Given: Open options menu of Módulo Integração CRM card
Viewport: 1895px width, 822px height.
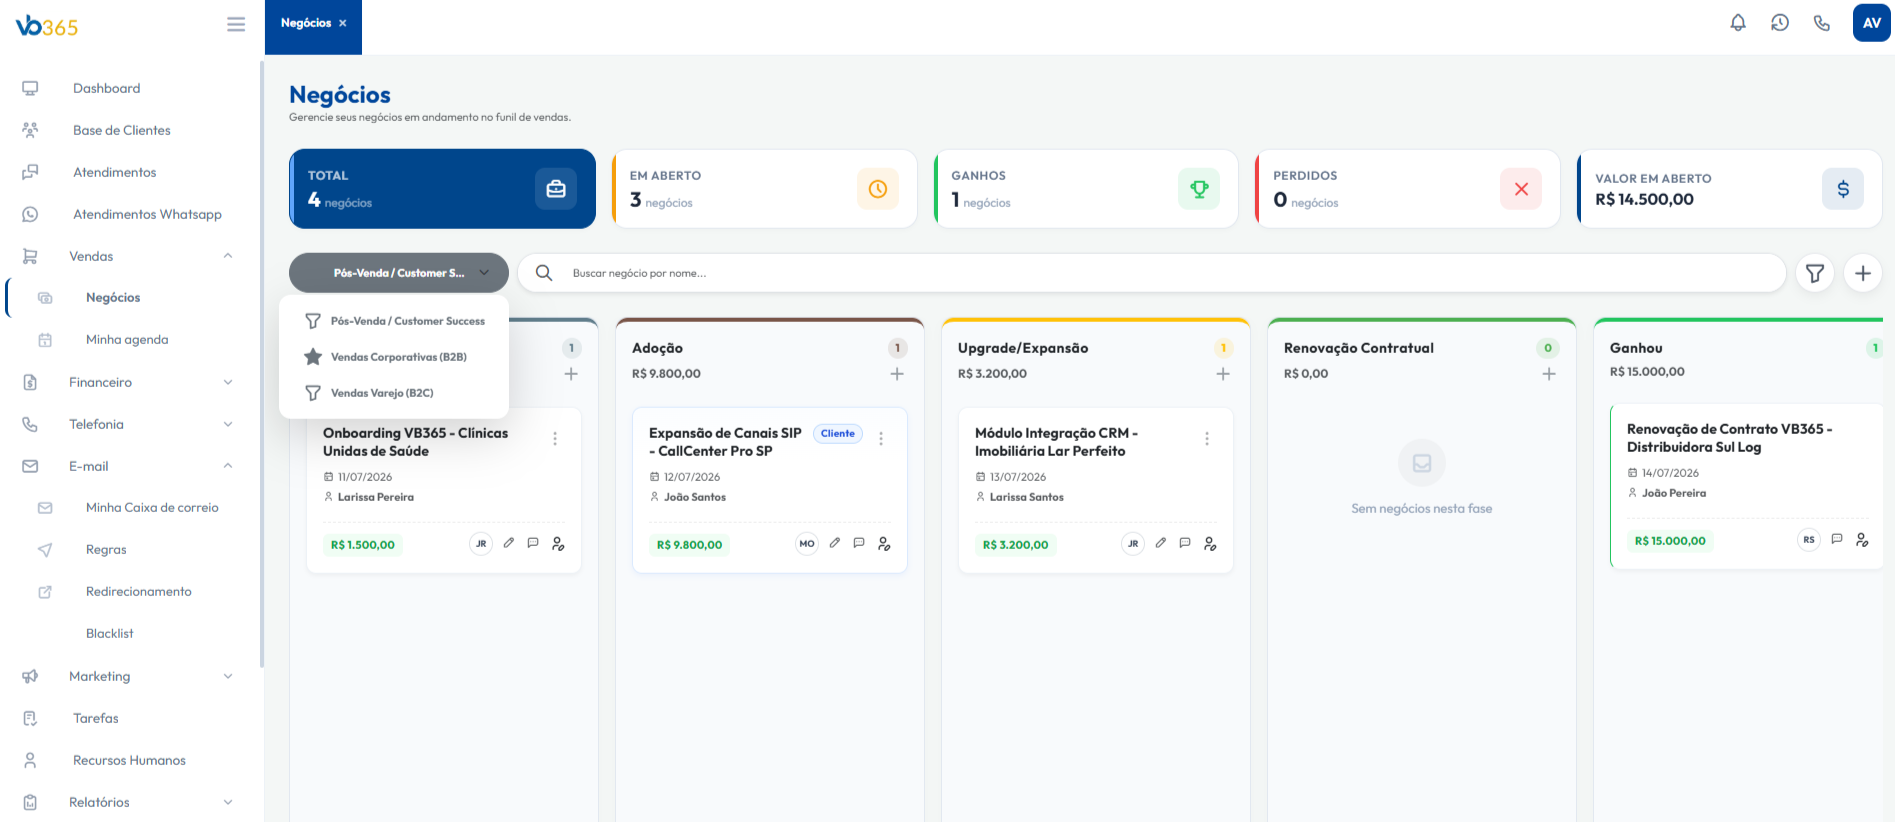Looking at the screenshot, I should (1207, 438).
